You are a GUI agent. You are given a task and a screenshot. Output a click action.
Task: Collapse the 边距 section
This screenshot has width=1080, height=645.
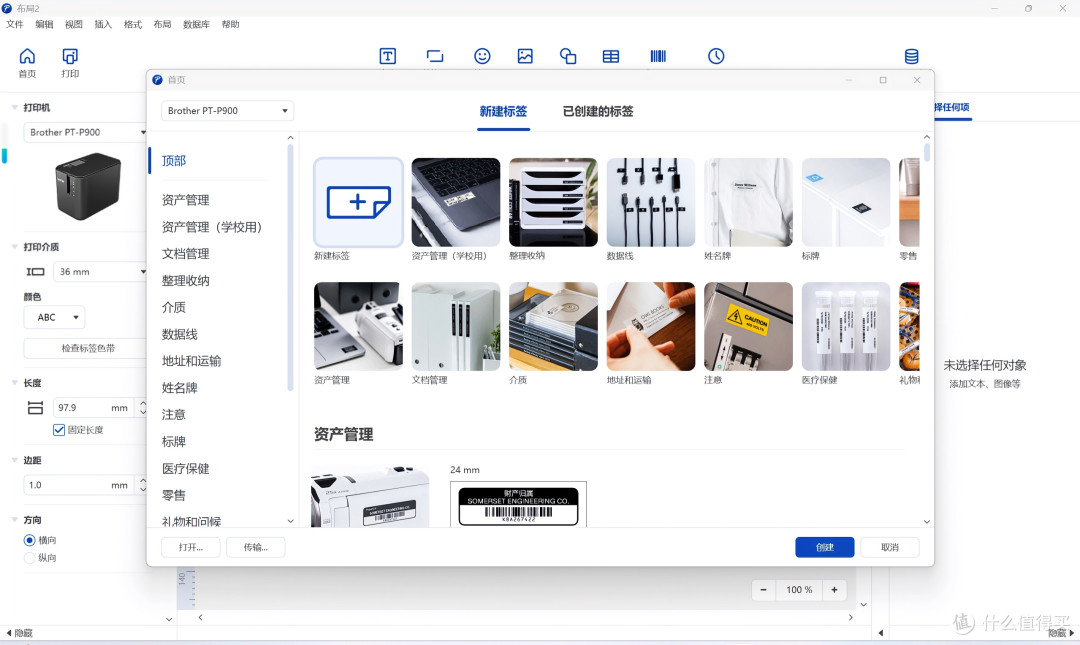pyautogui.click(x=14, y=460)
